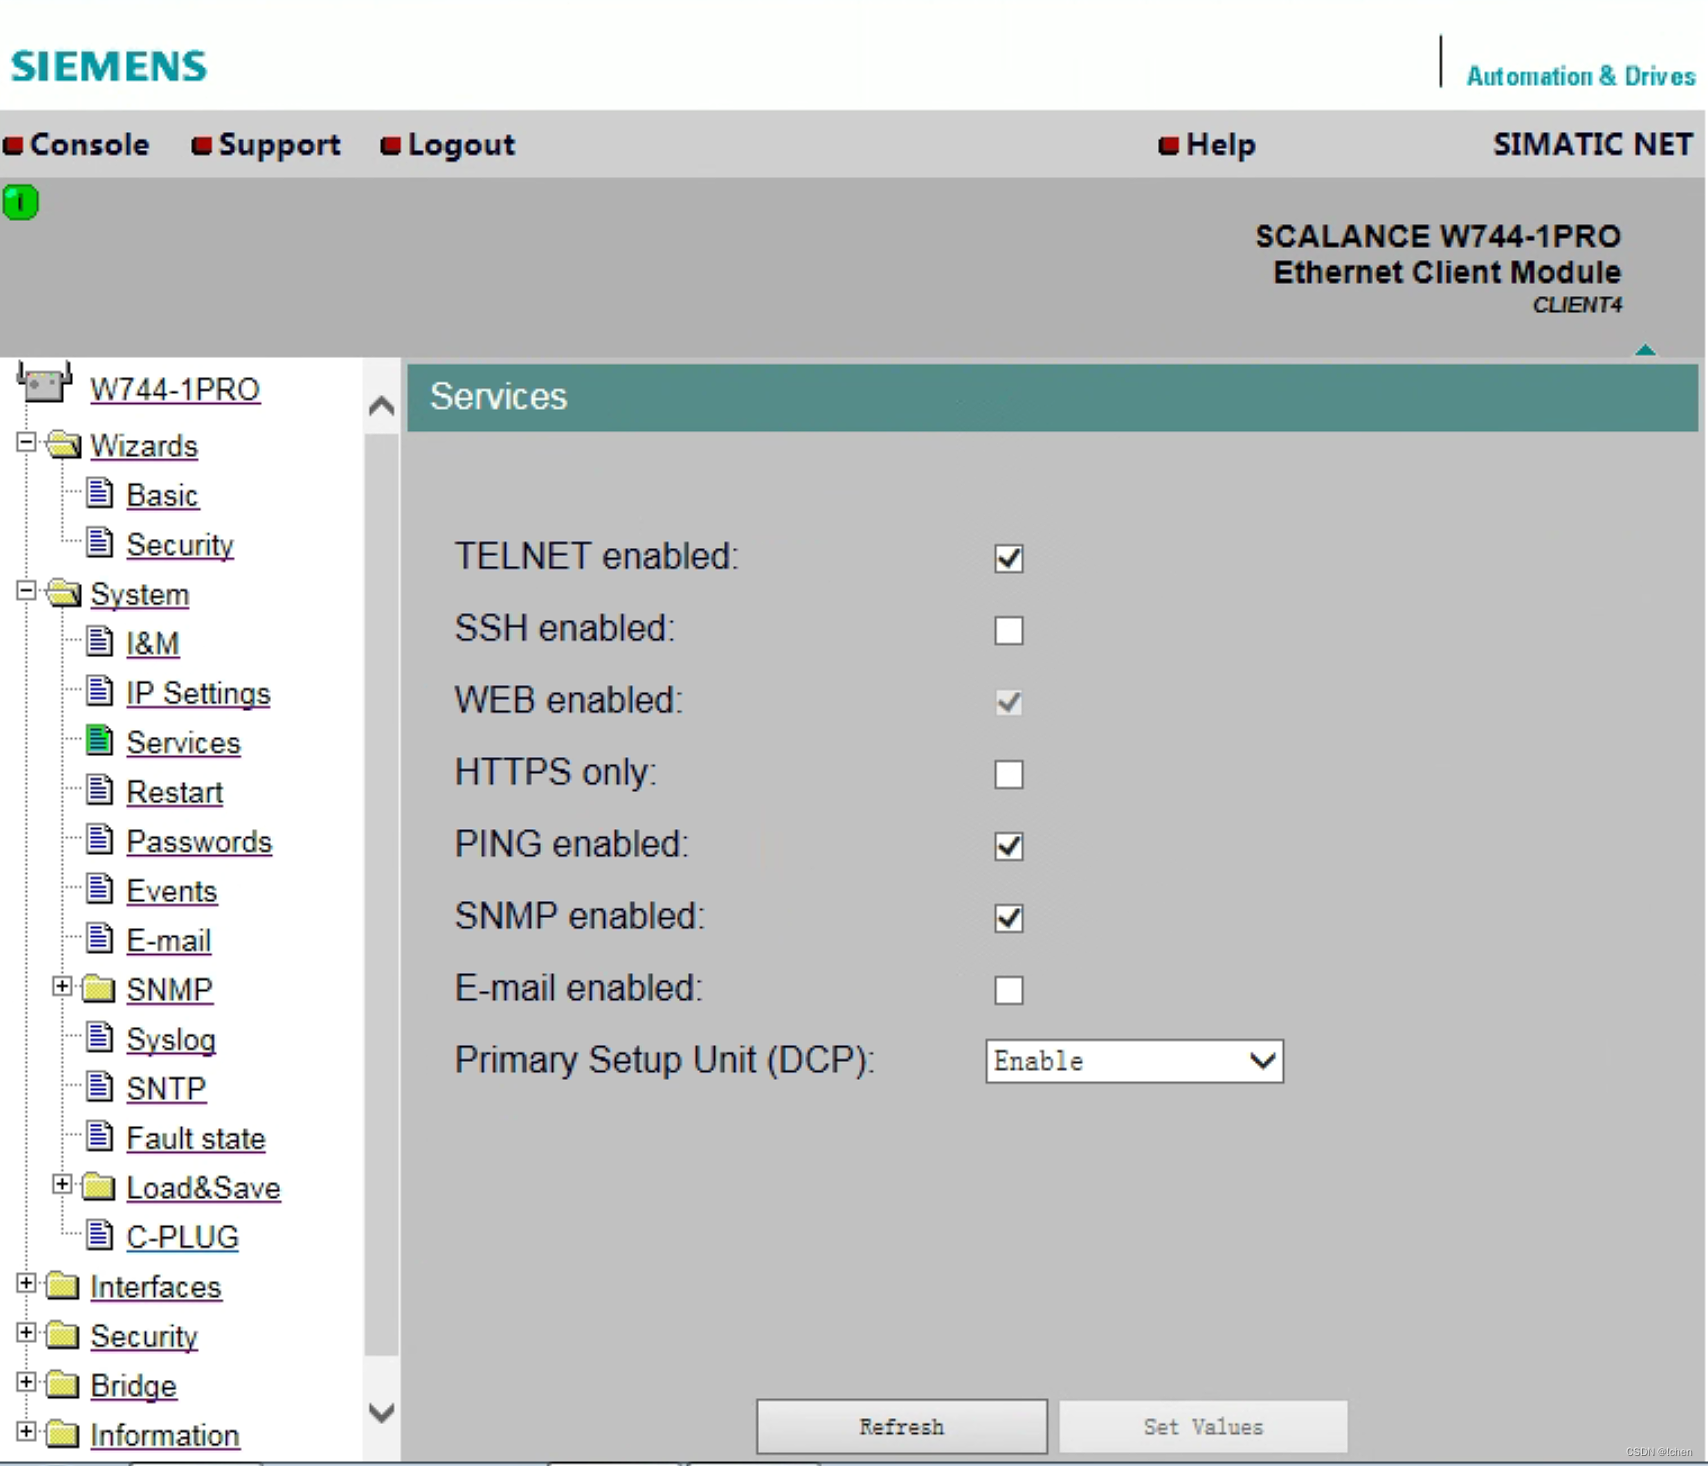This screenshot has width=1708, height=1466.
Task: Click the bottom Security folder icon
Action: [64, 1334]
